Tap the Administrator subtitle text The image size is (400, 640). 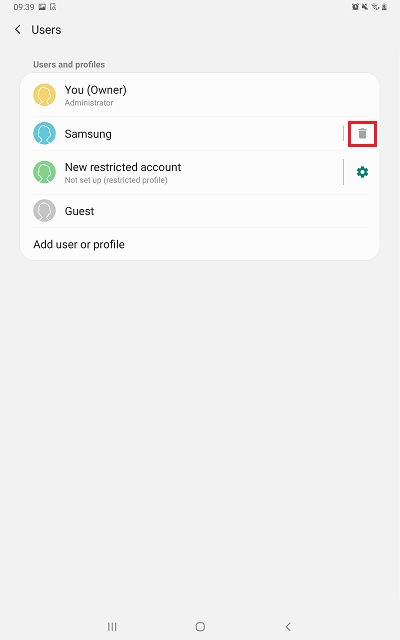click(89, 103)
